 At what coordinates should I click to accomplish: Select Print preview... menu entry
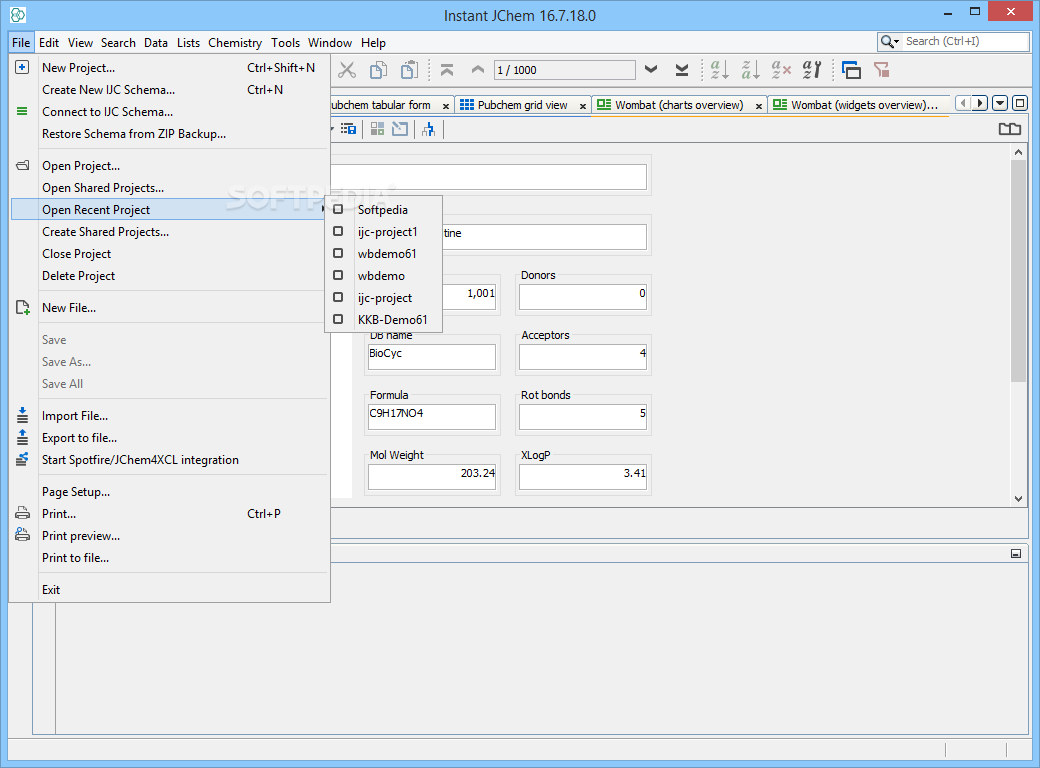(168, 536)
